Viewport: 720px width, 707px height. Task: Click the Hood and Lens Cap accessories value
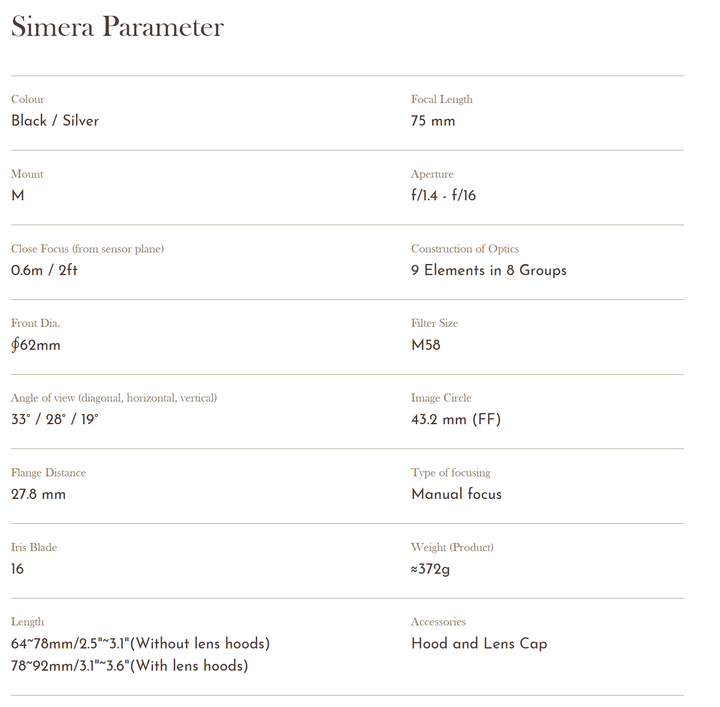pyautogui.click(x=479, y=644)
